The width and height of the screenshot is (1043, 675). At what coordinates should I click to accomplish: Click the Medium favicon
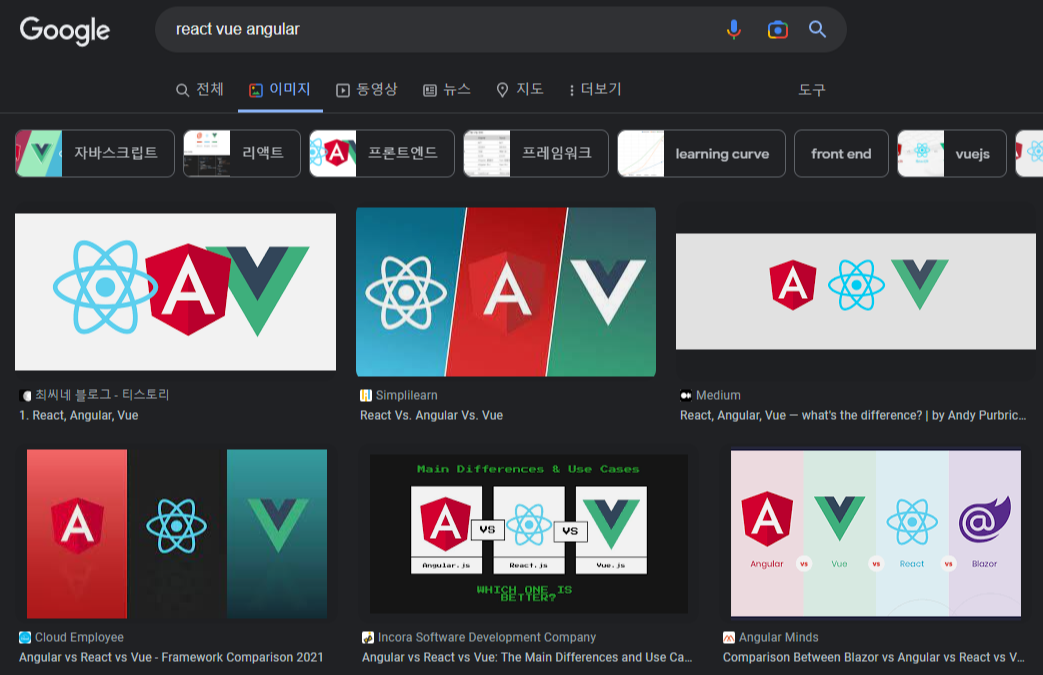tap(686, 396)
